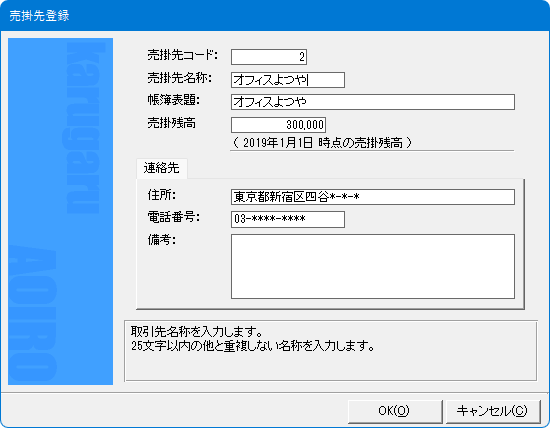Viewport: 550px width, 428px height.
Task: Select the 帳簿表題 input box
Action: [373, 102]
